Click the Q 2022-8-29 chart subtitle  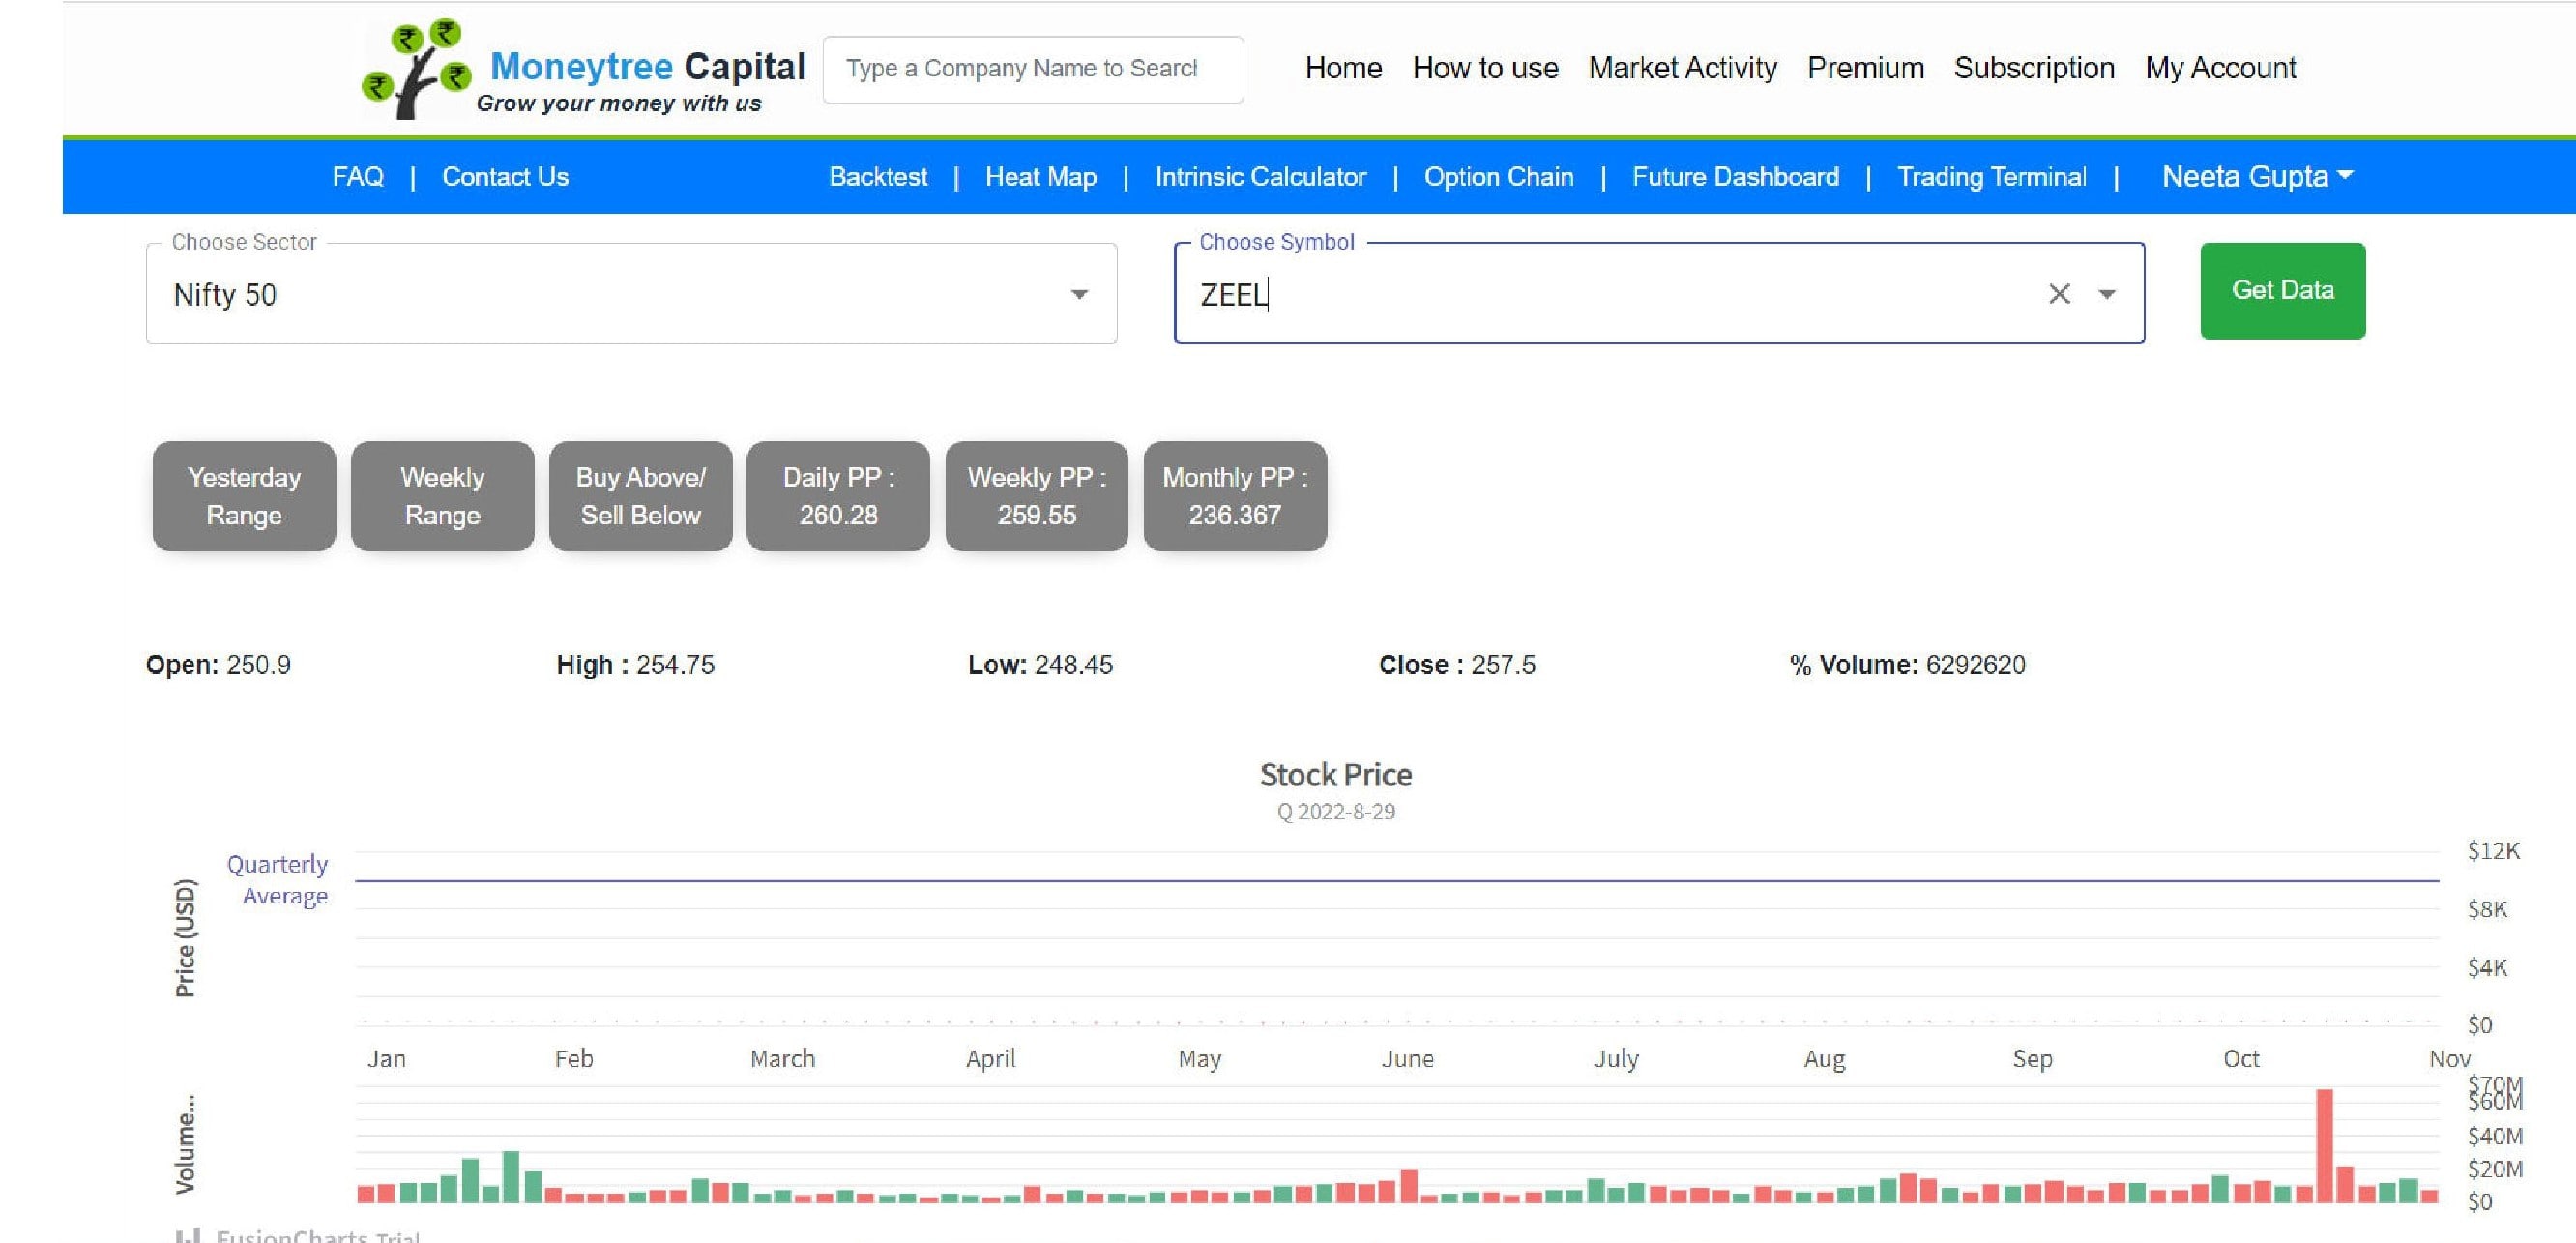[x=1336, y=812]
